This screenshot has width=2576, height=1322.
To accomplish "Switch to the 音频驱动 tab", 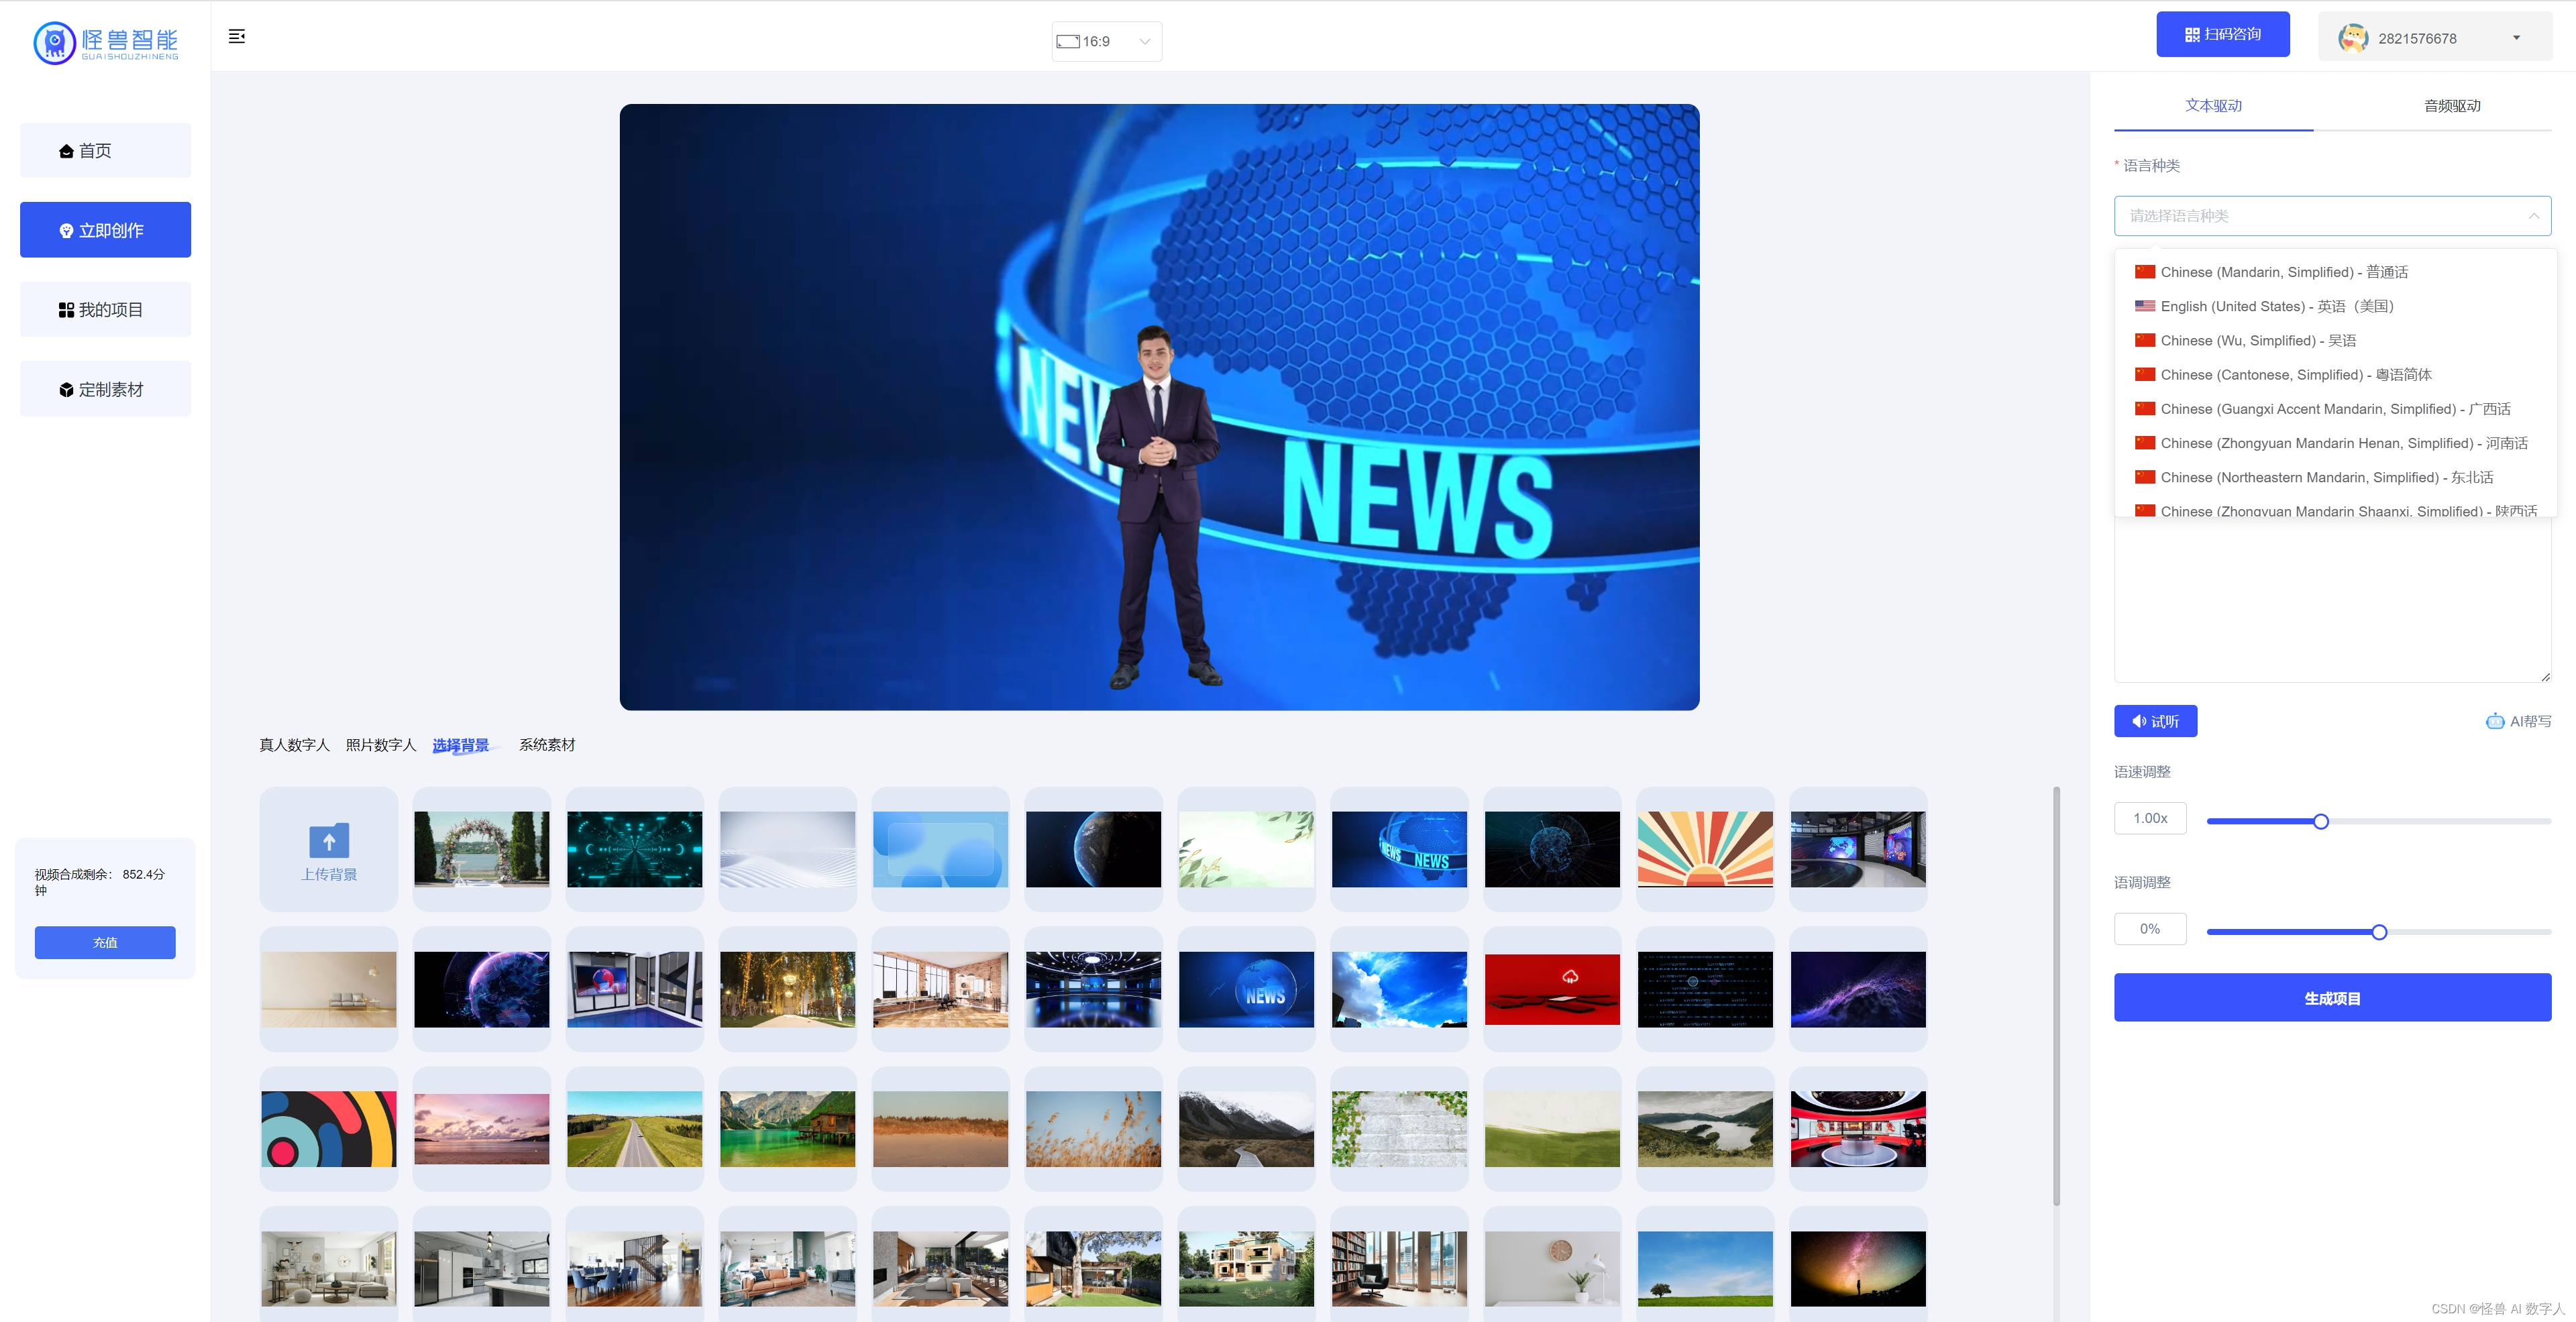I will point(2451,106).
